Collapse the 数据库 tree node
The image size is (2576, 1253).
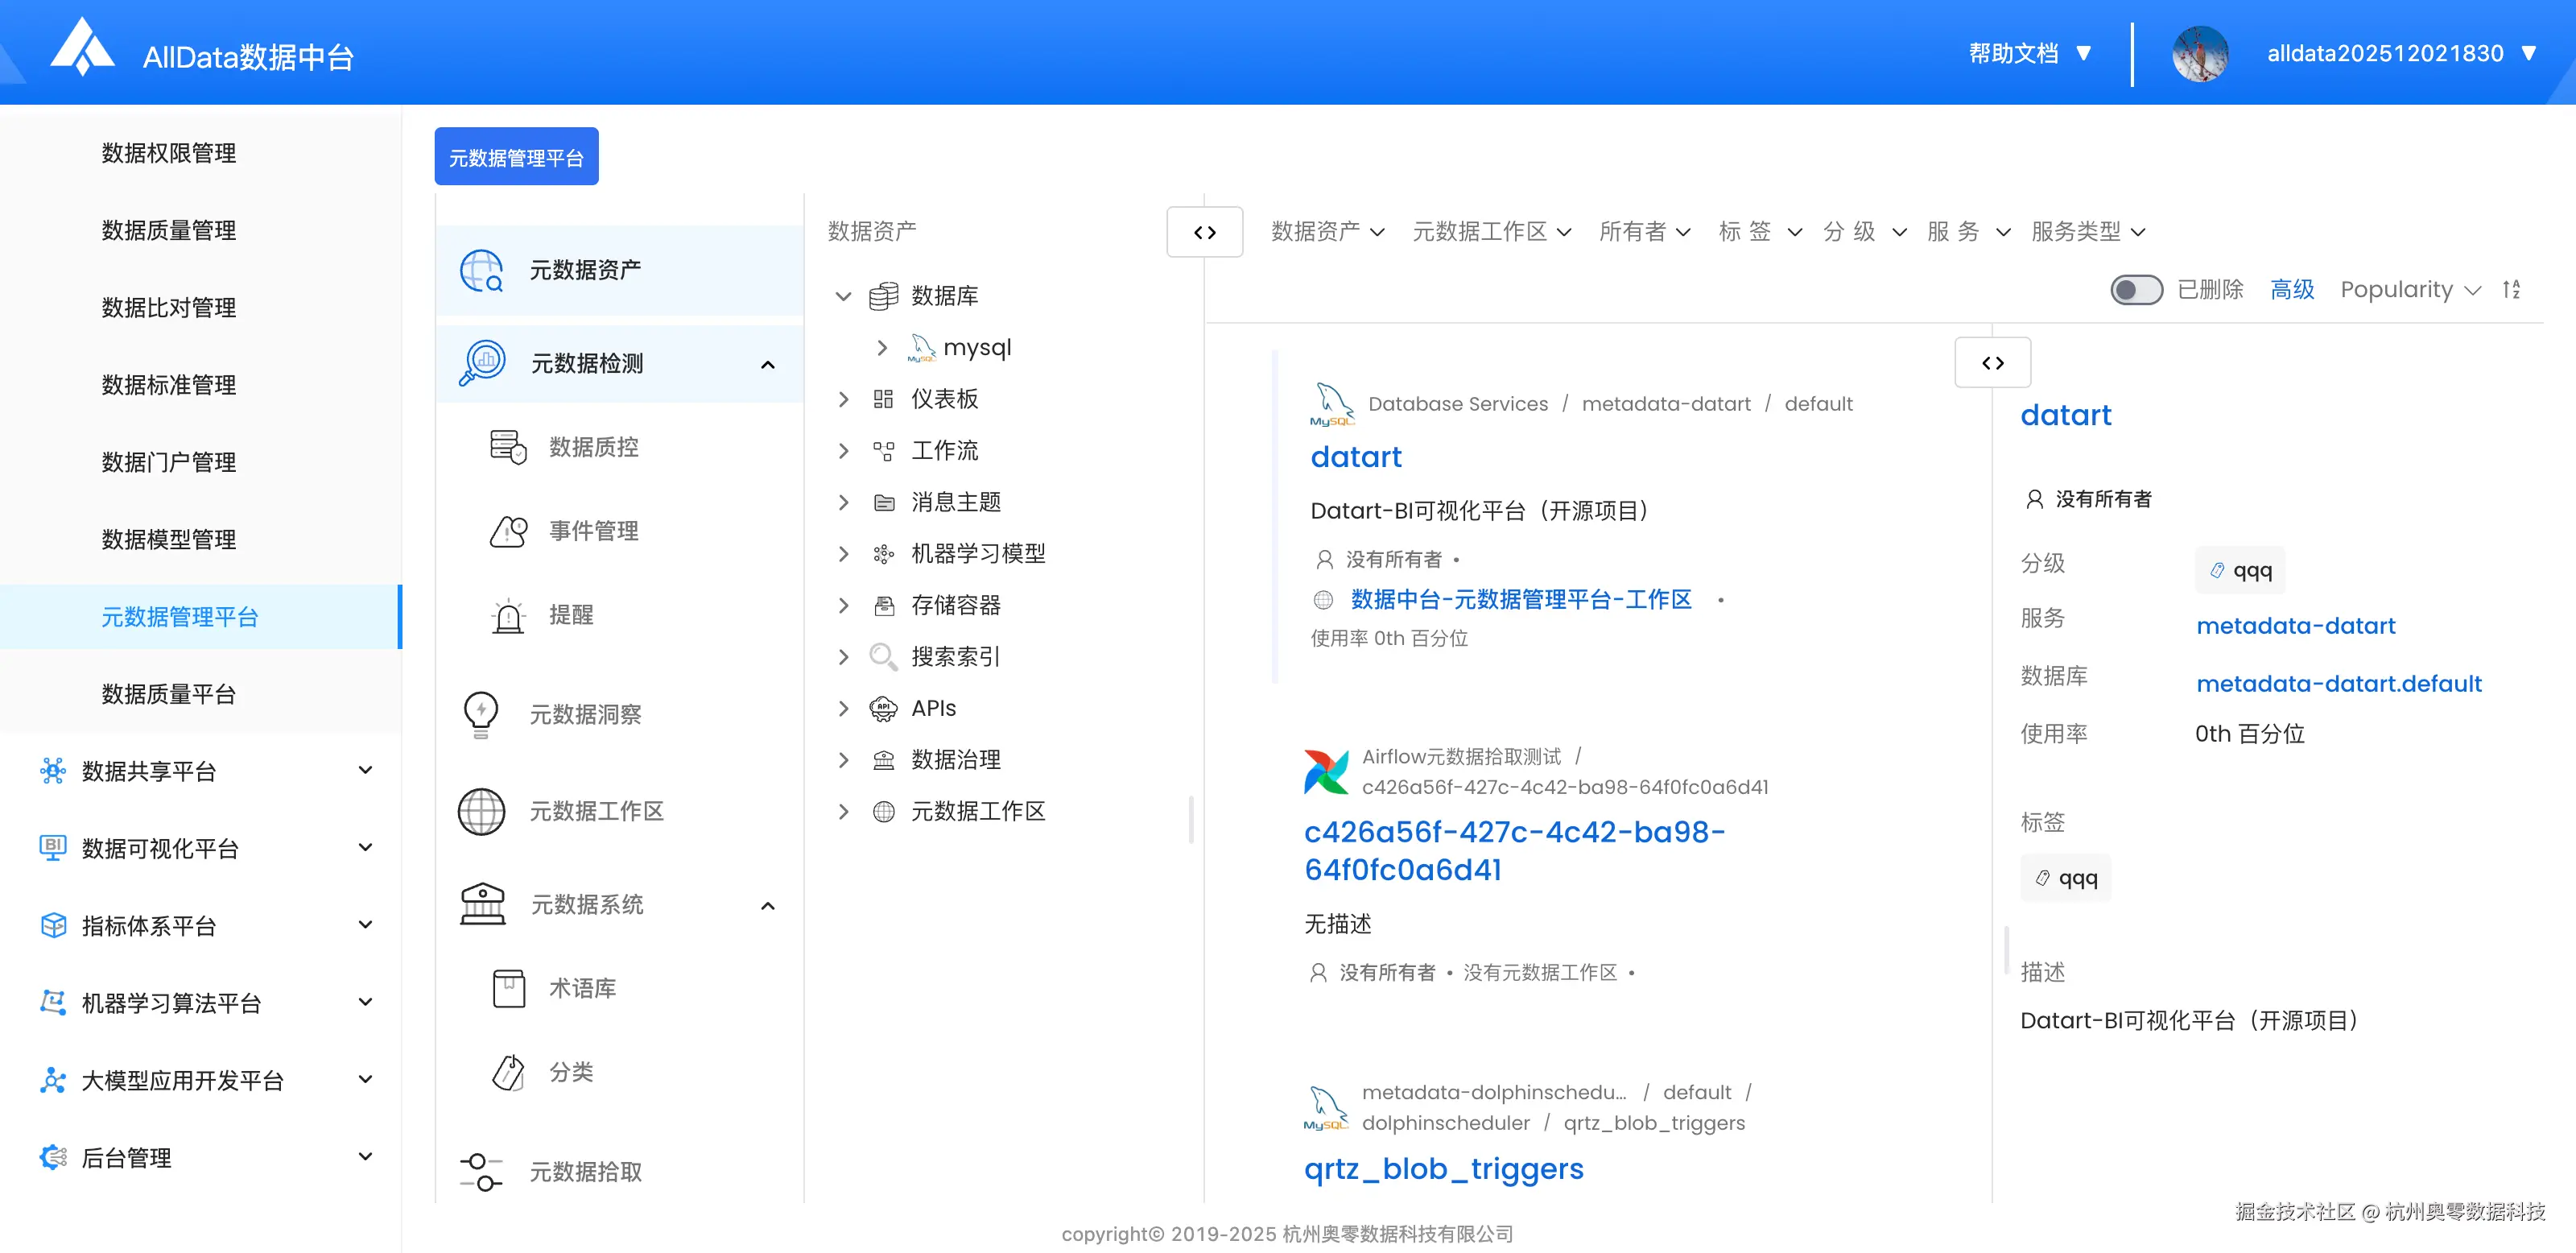pyautogui.click(x=843, y=296)
